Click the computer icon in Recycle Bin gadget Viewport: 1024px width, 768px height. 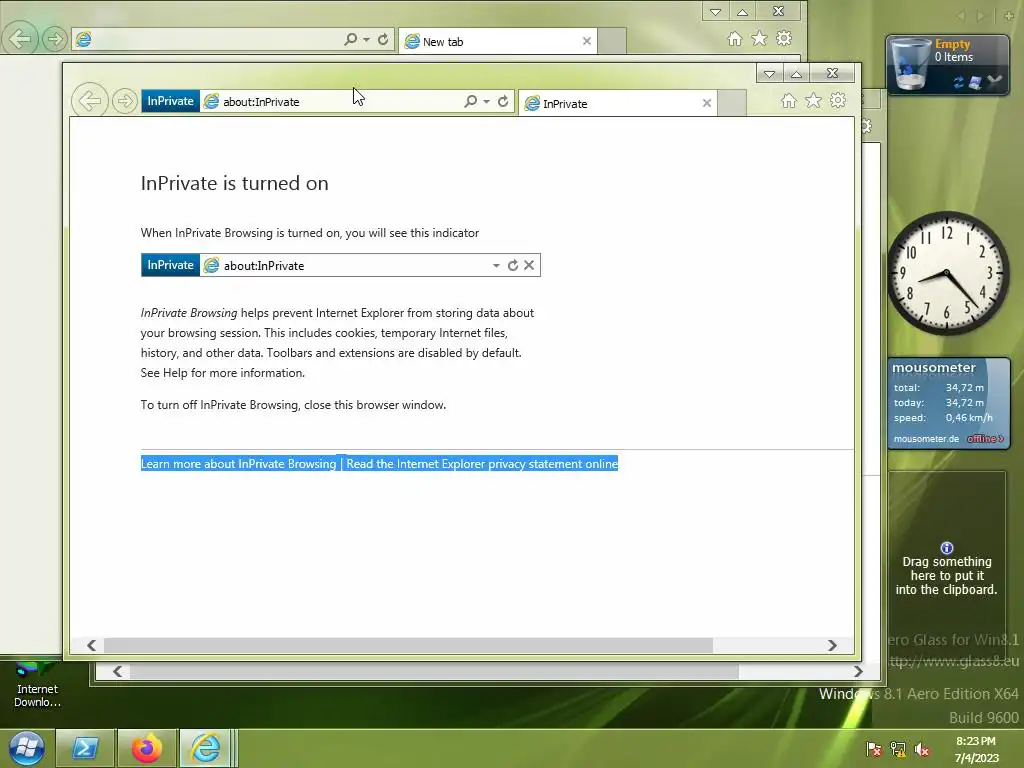tap(975, 82)
